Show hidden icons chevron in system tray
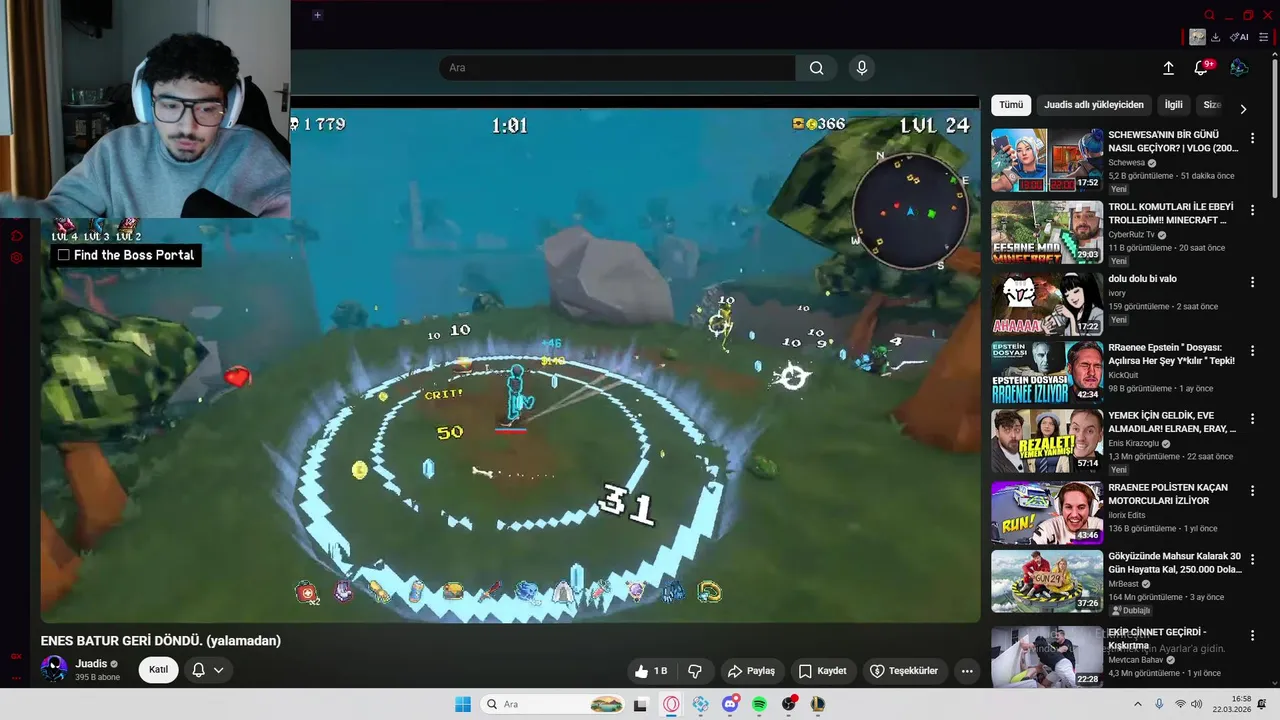1280x720 pixels. (1137, 704)
